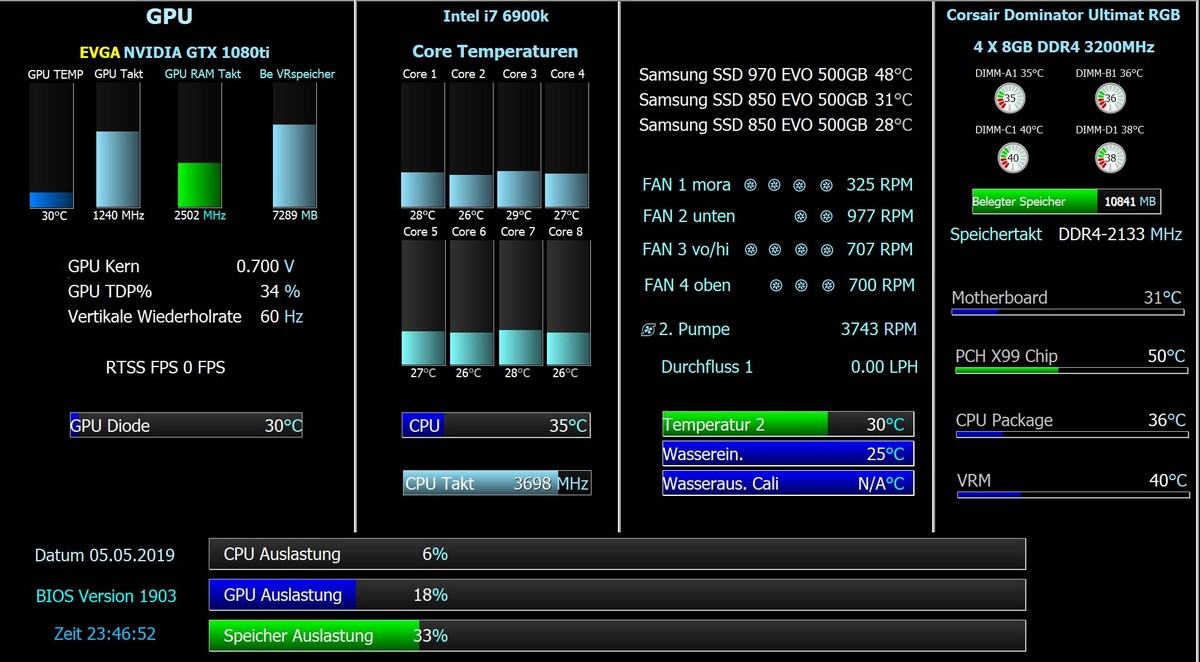The image size is (1200, 662).
Task: Click the Wasserein. 25°C bar
Action: click(788, 454)
